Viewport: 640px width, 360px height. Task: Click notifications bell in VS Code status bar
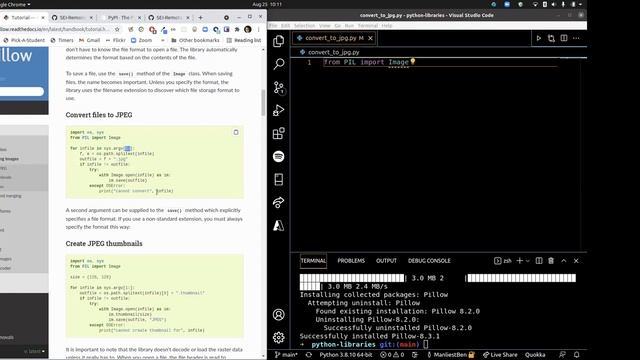(576, 355)
